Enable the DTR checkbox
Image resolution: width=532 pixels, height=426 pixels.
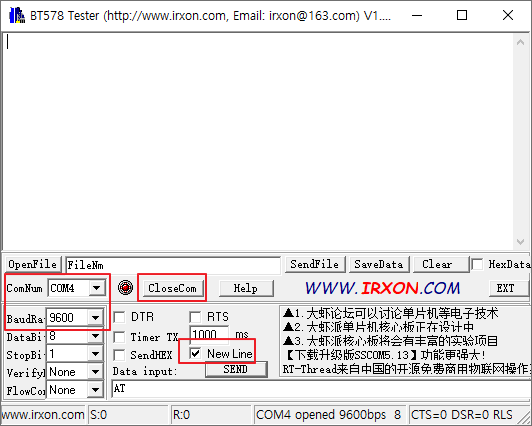(x=119, y=317)
